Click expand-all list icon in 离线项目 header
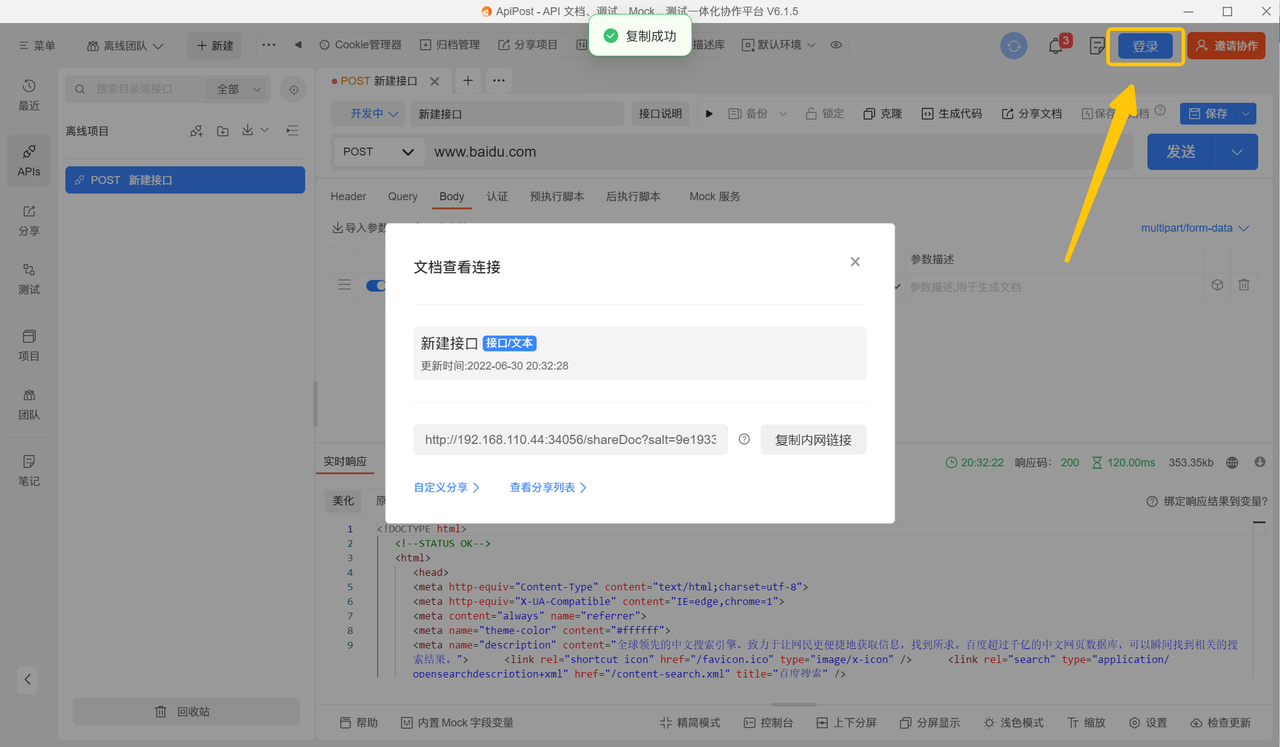Screen dimensions: 1280x747 tap(292, 131)
